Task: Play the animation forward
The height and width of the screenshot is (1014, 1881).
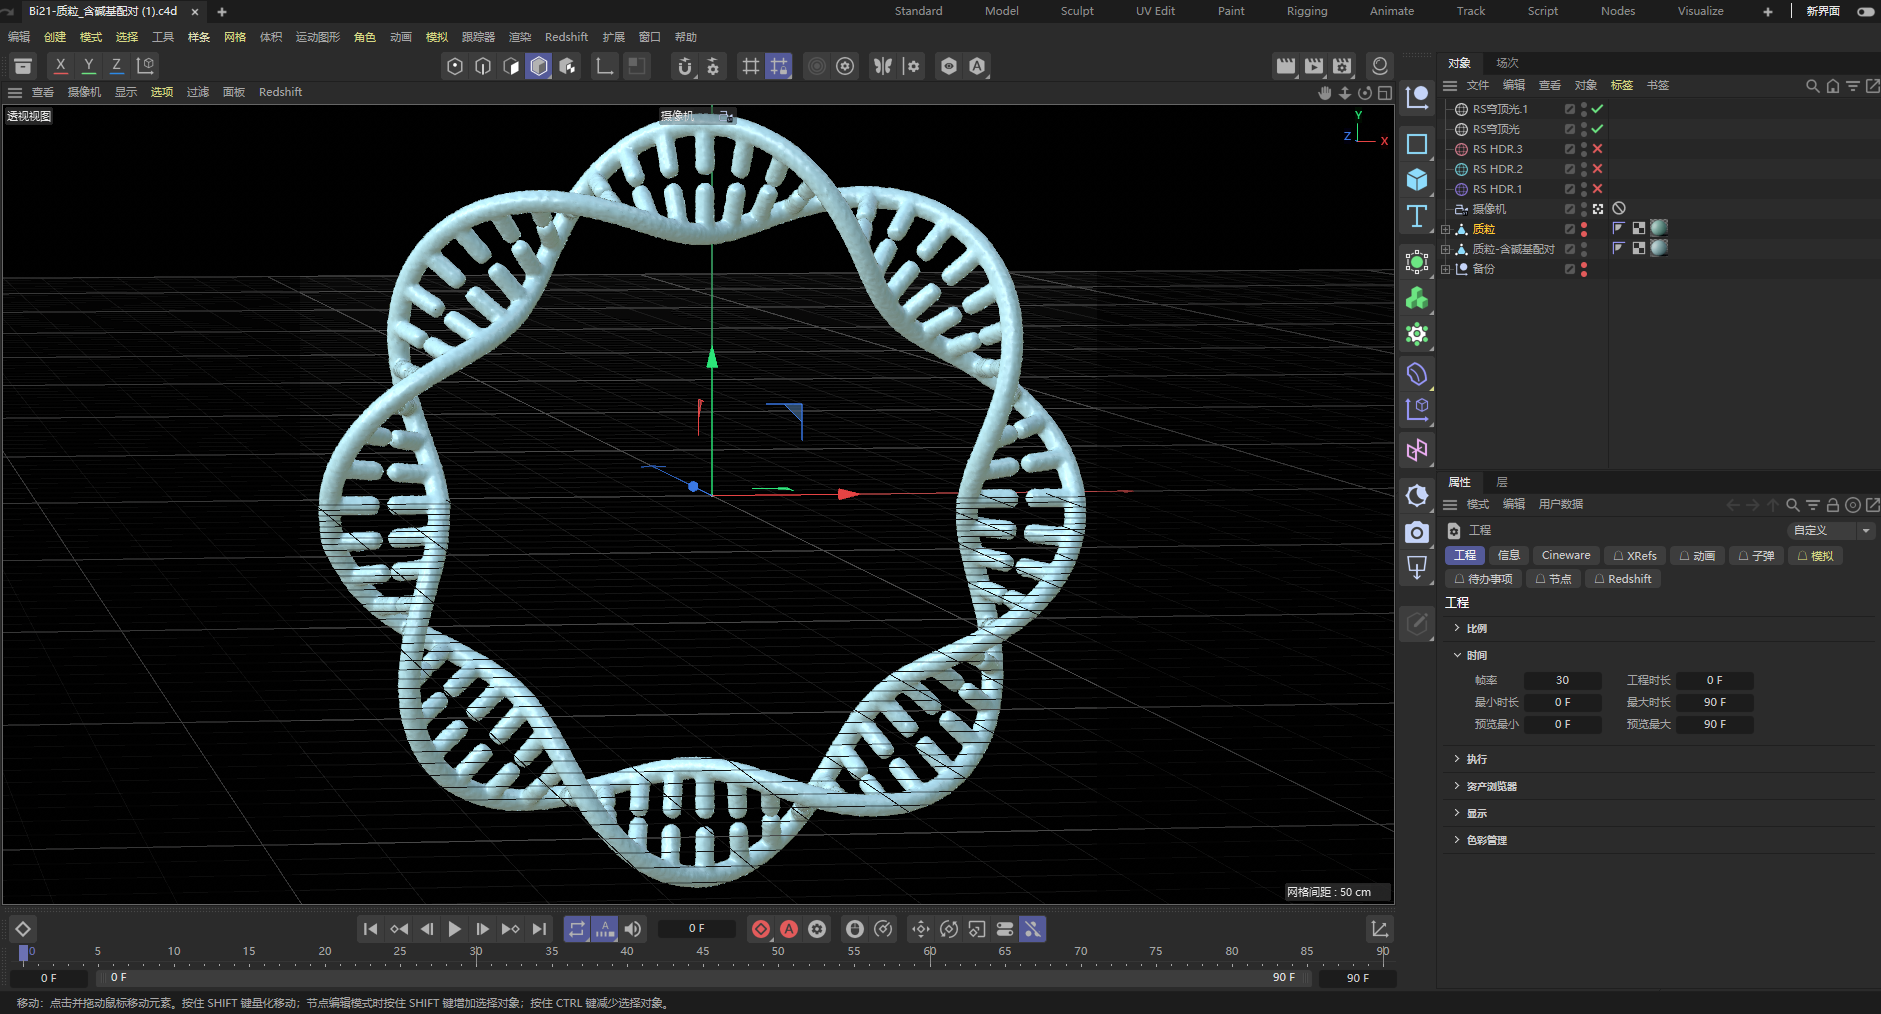Action: click(455, 929)
